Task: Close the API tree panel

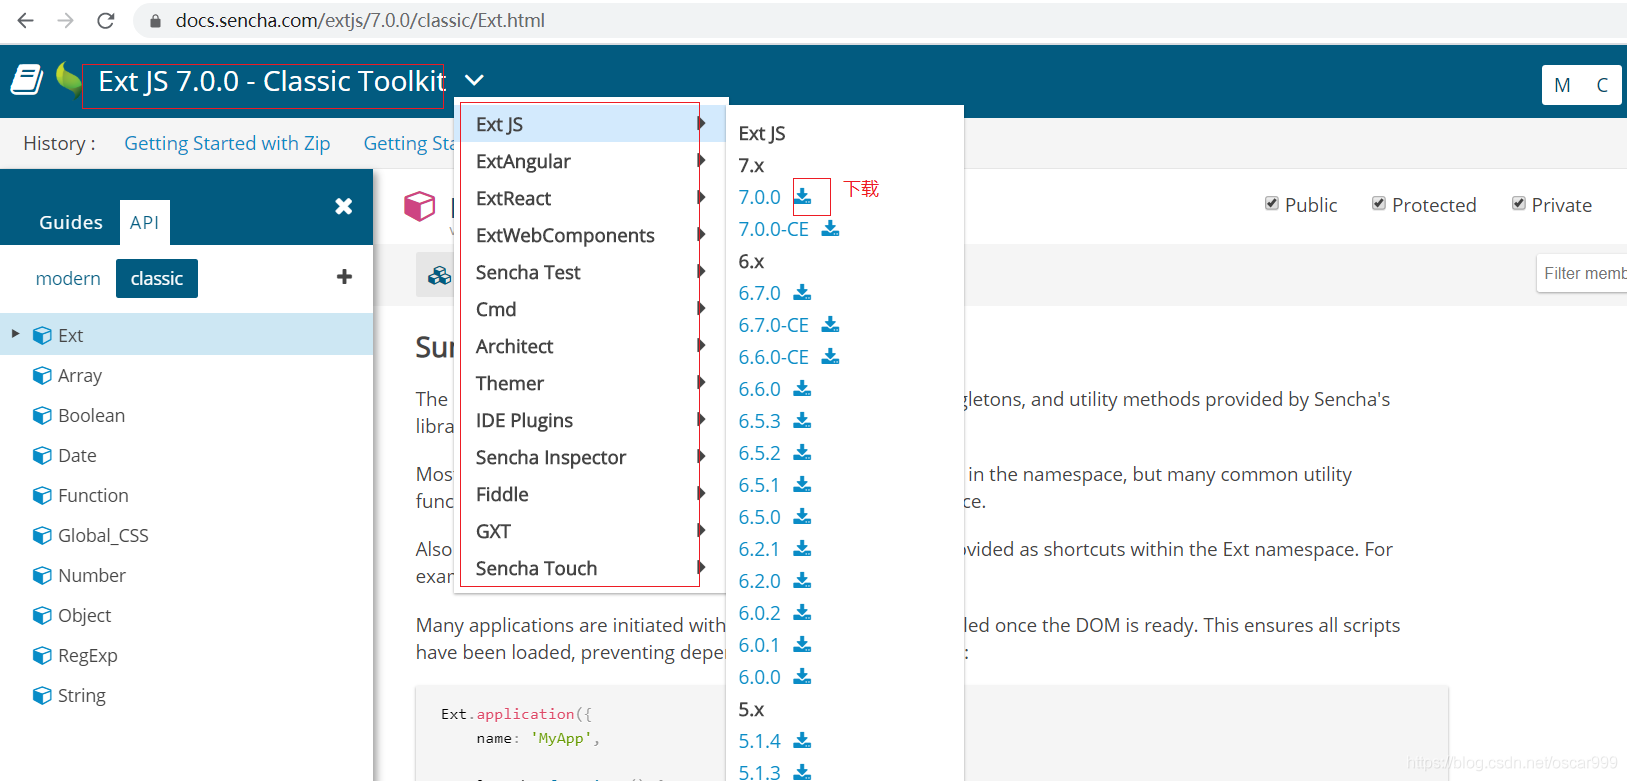Action: click(x=344, y=206)
